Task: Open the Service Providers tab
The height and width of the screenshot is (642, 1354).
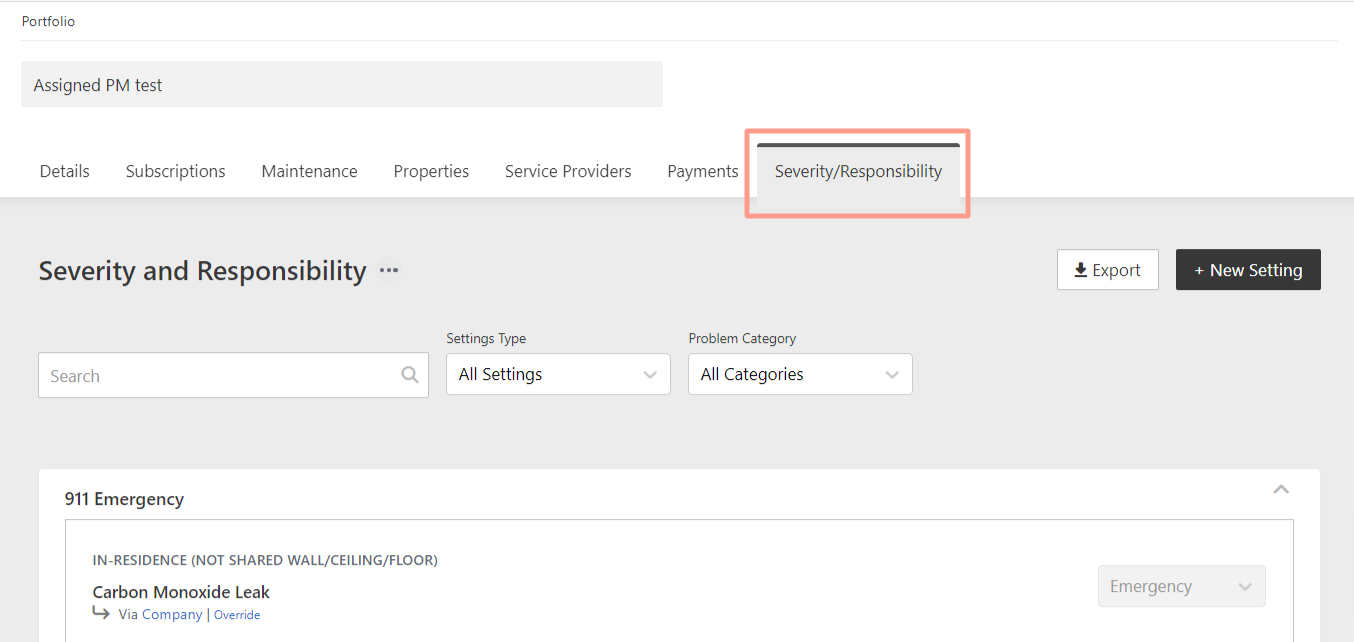Action: (568, 171)
